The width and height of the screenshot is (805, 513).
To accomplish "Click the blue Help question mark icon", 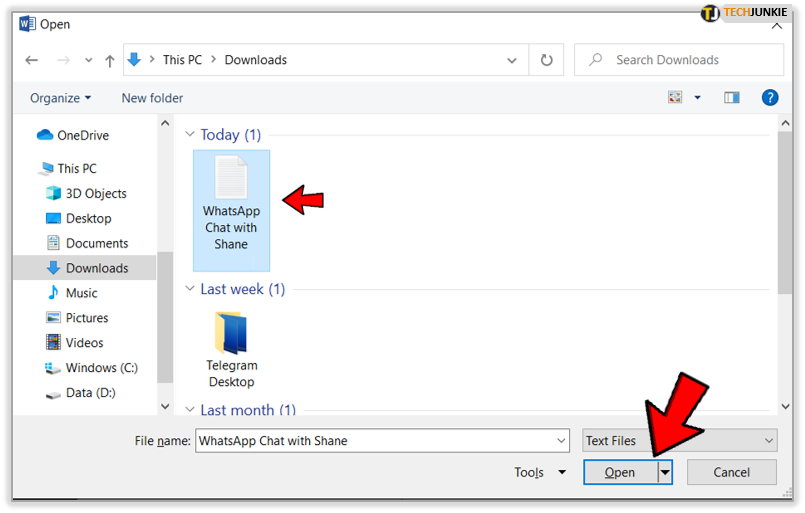I will point(769,98).
